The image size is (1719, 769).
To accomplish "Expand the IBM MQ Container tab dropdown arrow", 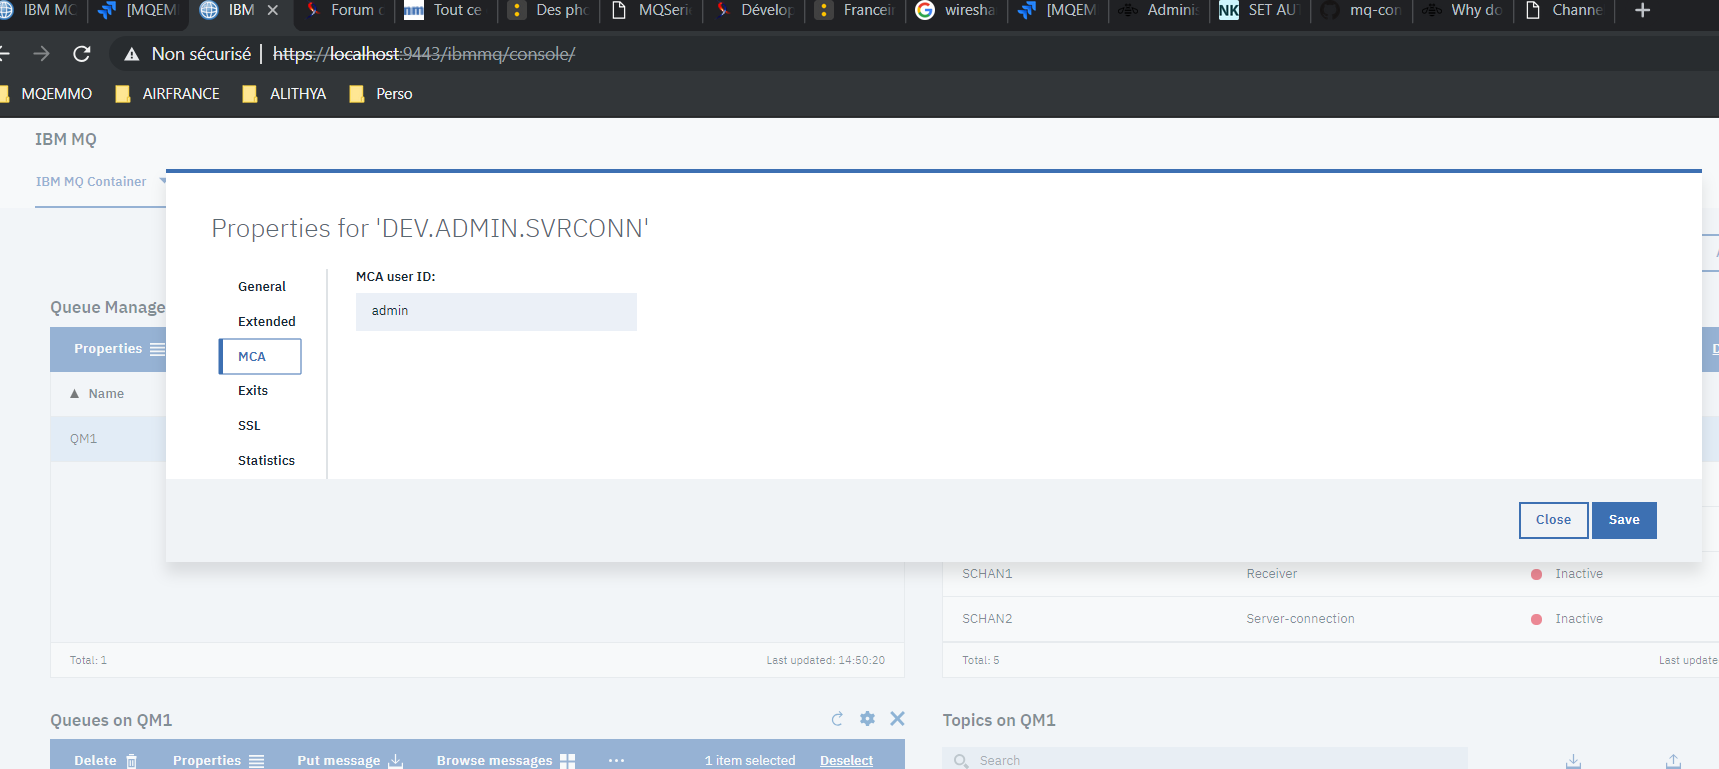I will point(162,181).
